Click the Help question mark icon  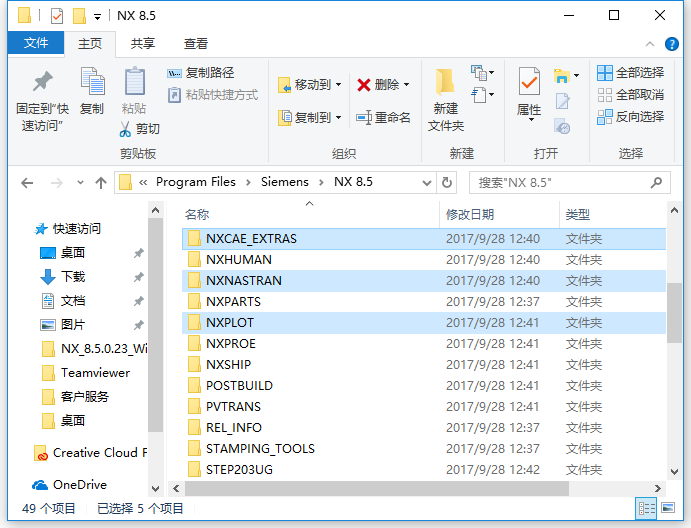point(672,44)
